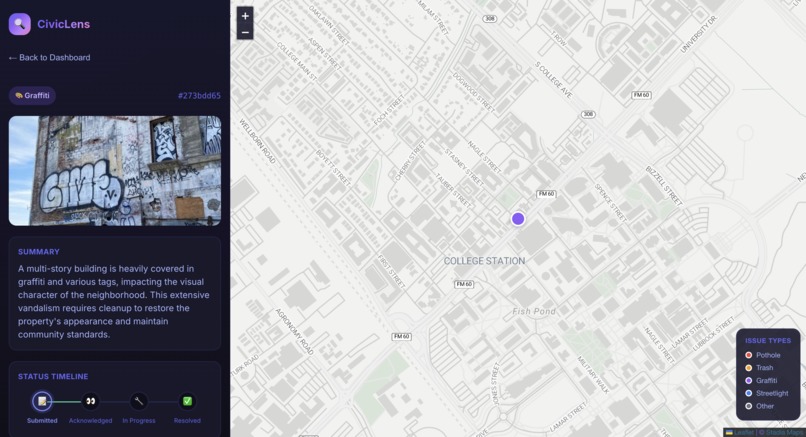Click the Fish Pond map label
Screen dimensions: 806x437
(534, 312)
